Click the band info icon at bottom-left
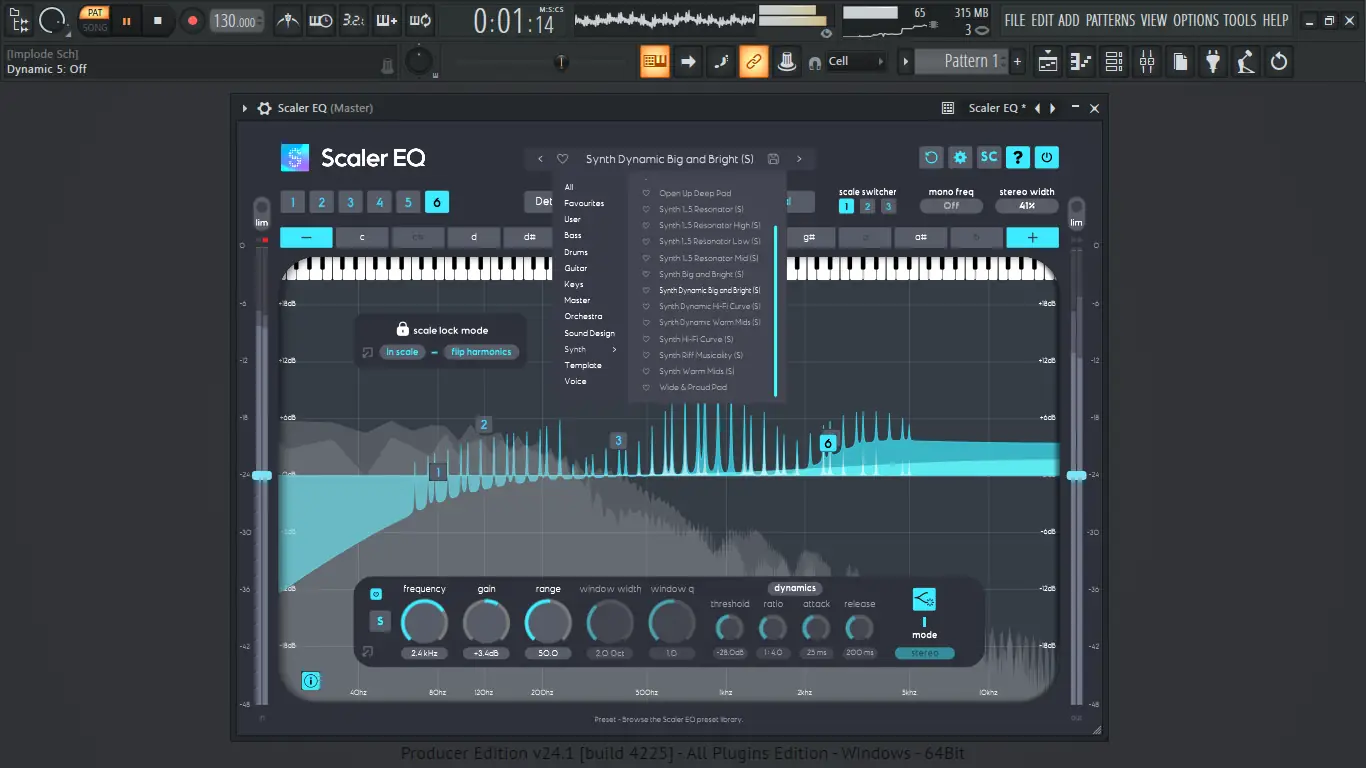The width and height of the screenshot is (1366, 768). pos(311,681)
